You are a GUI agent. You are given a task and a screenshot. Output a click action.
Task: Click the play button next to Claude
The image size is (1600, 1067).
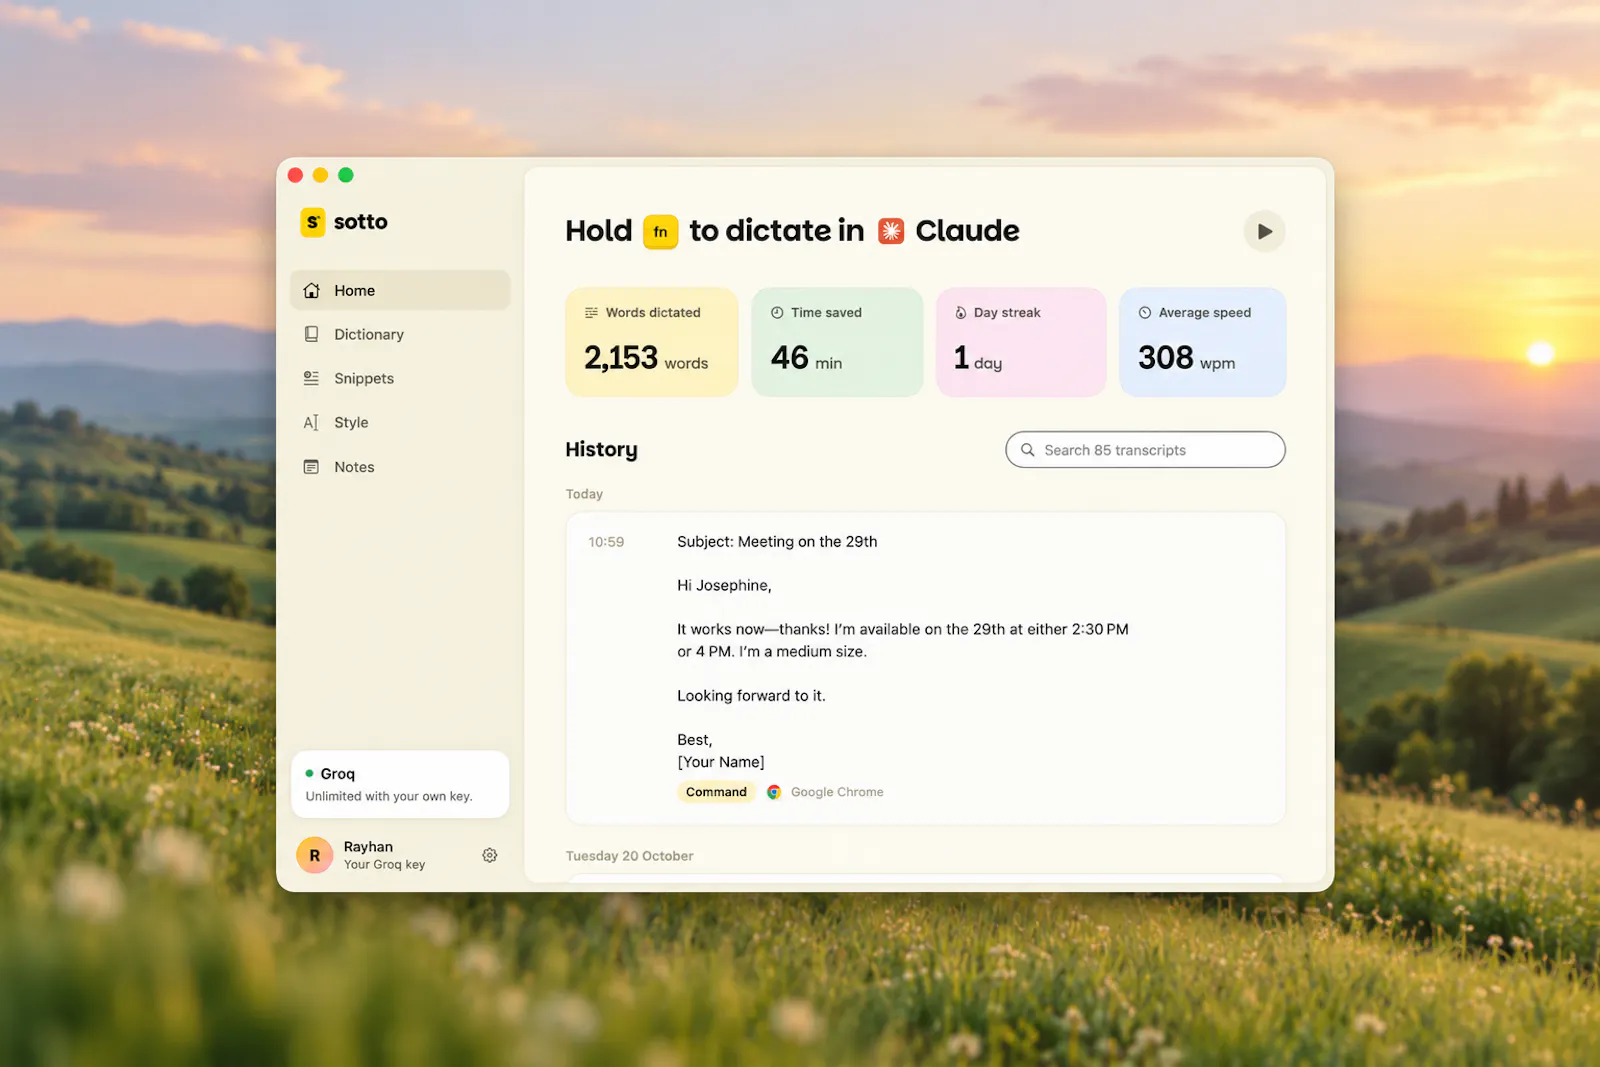click(1264, 231)
